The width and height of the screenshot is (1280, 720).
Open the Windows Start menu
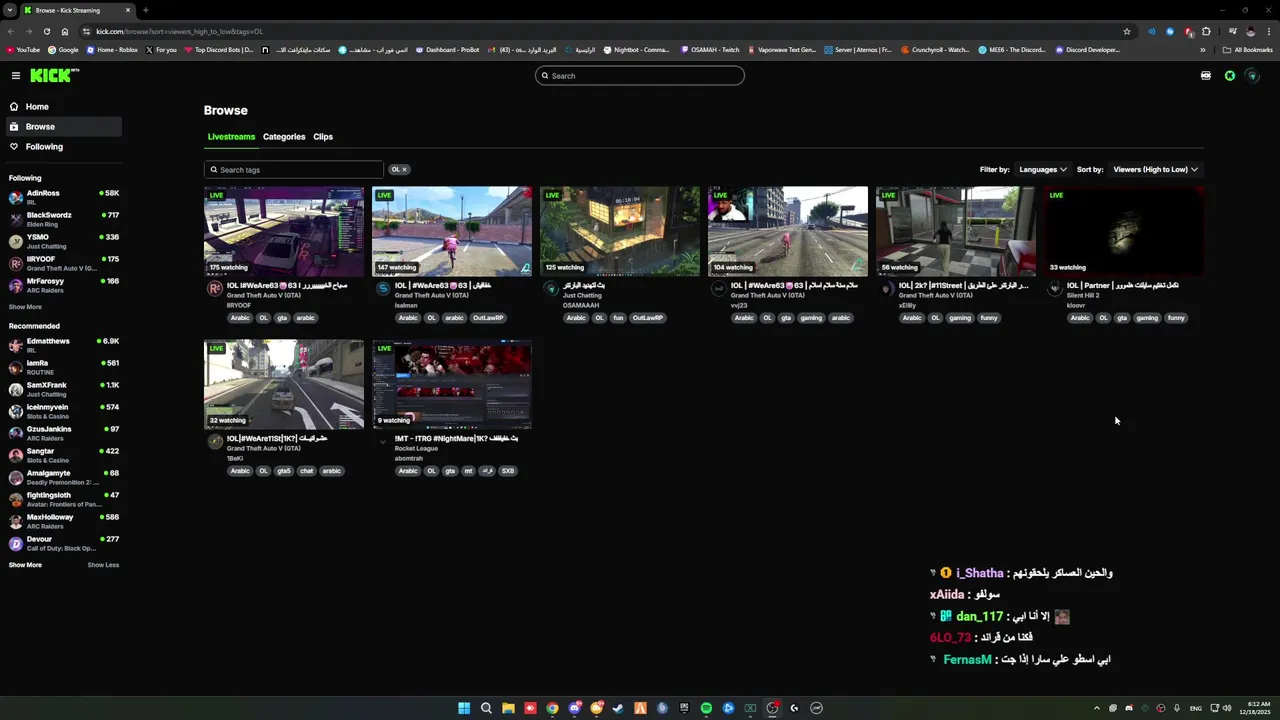click(464, 708)
